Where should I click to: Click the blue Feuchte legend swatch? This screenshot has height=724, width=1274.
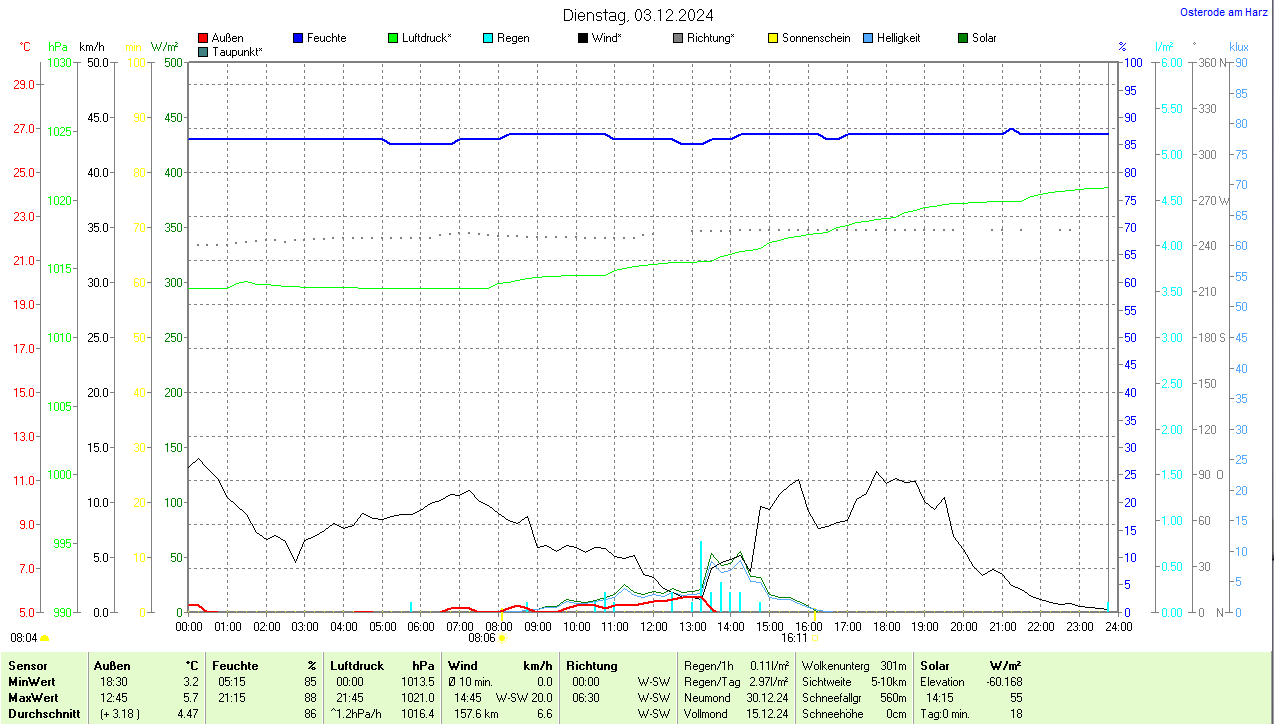298,38
